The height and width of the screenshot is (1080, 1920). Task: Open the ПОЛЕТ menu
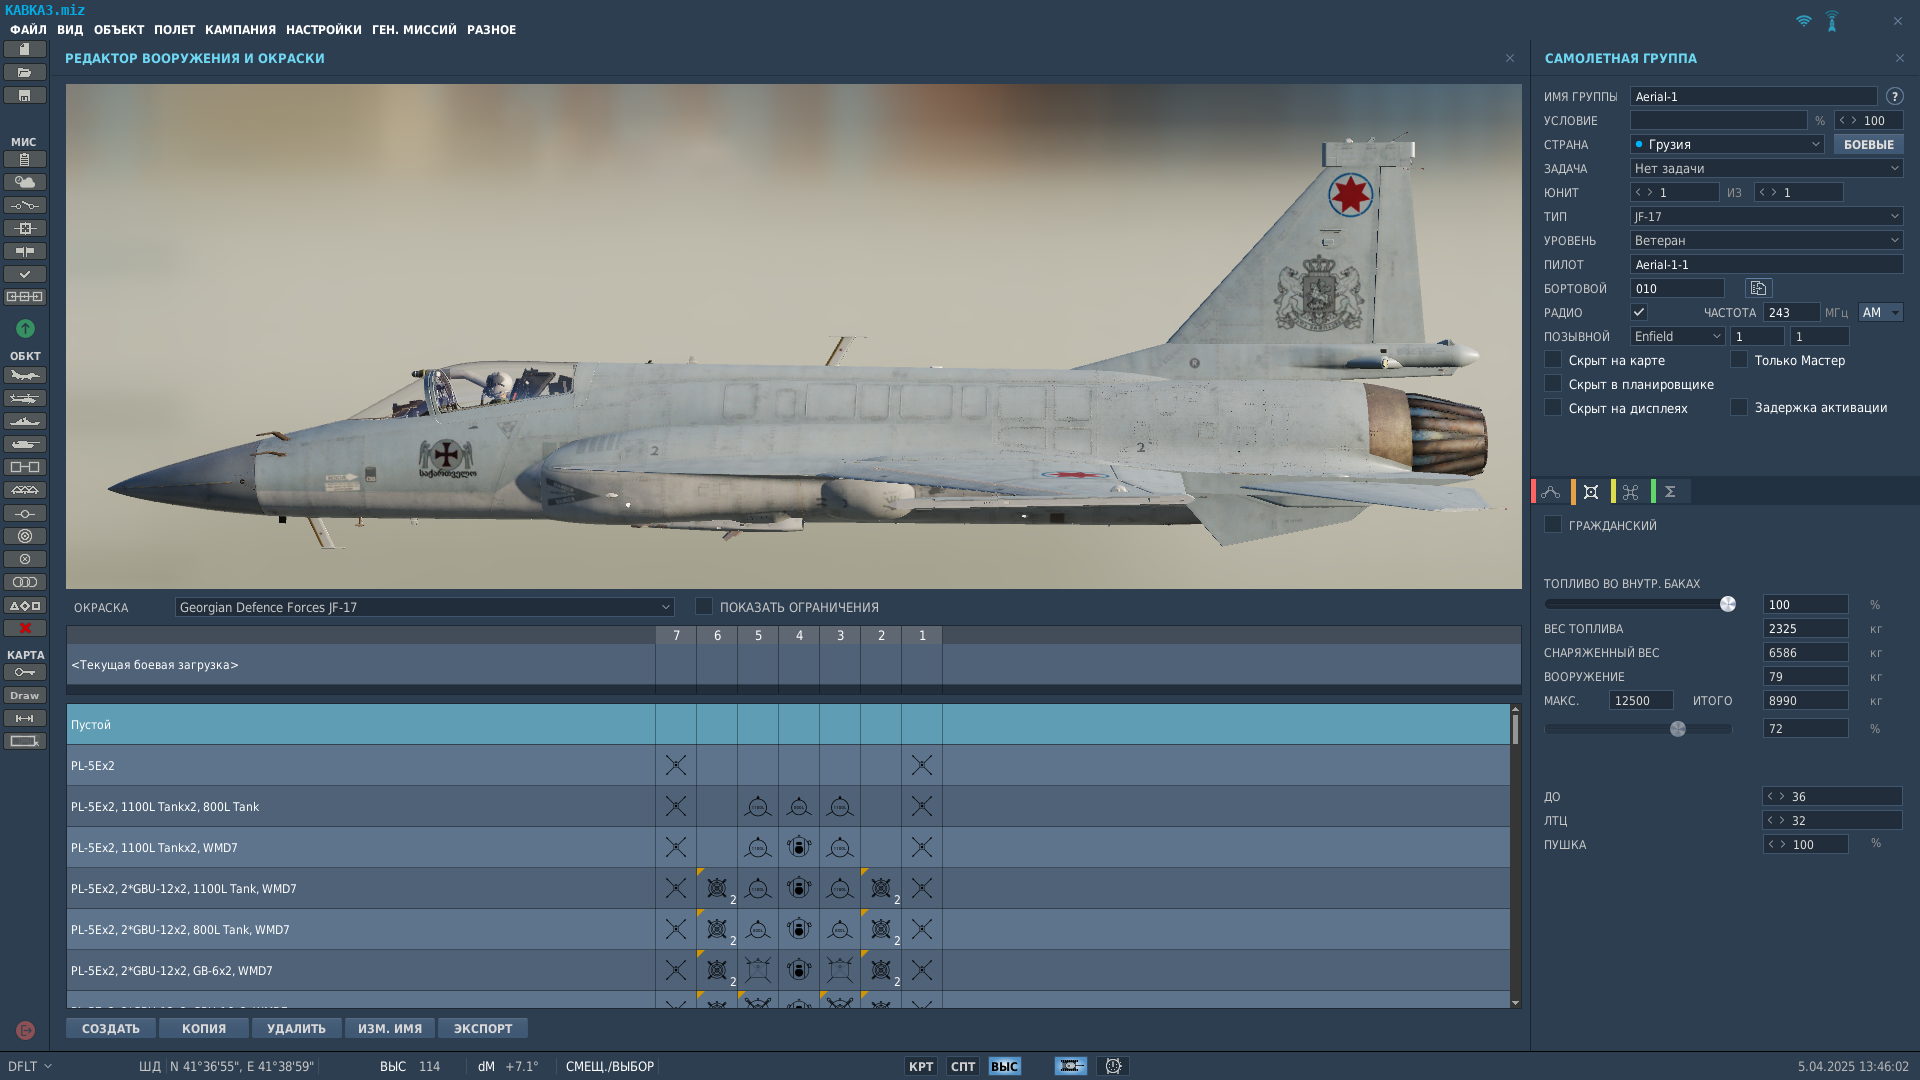[176, 29]
